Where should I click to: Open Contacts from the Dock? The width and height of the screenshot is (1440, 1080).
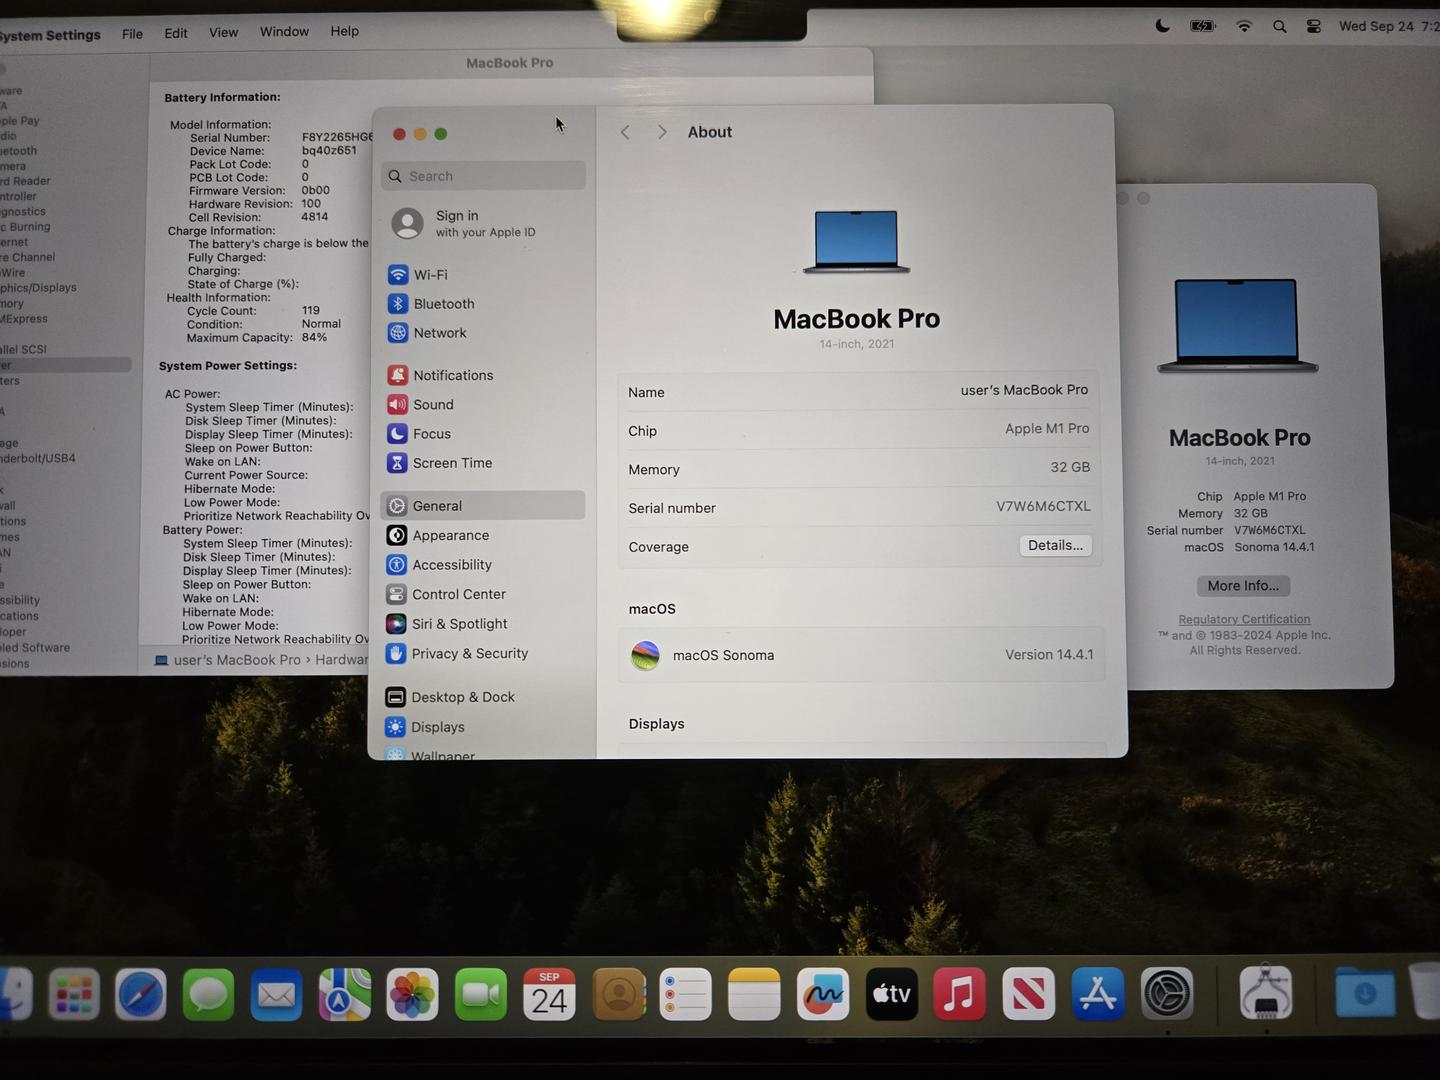[x=618, y=995]
